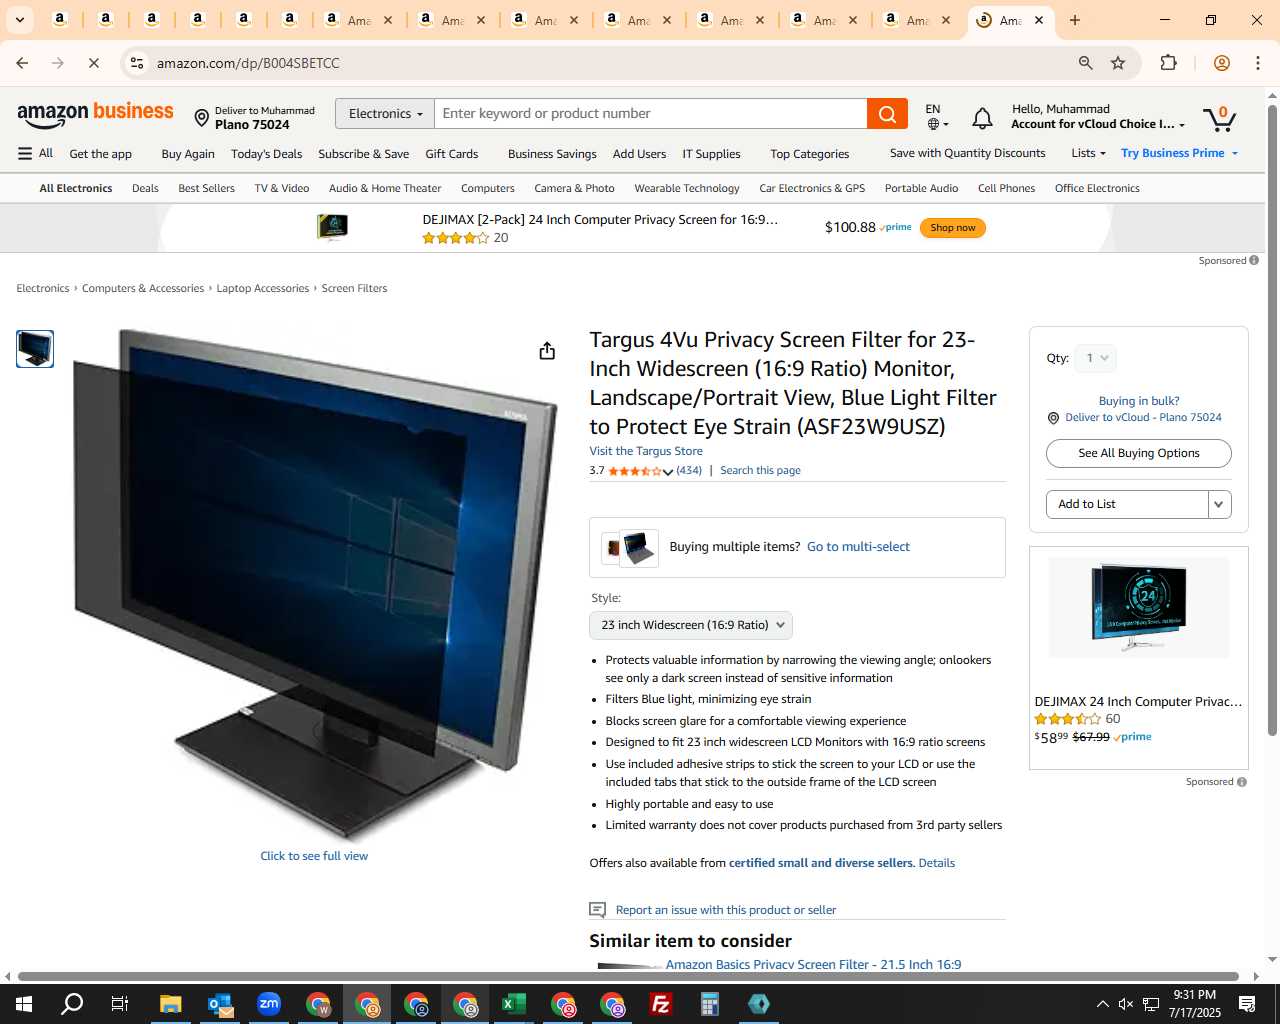Bookmark this page with the star icon

(1118, 63)
